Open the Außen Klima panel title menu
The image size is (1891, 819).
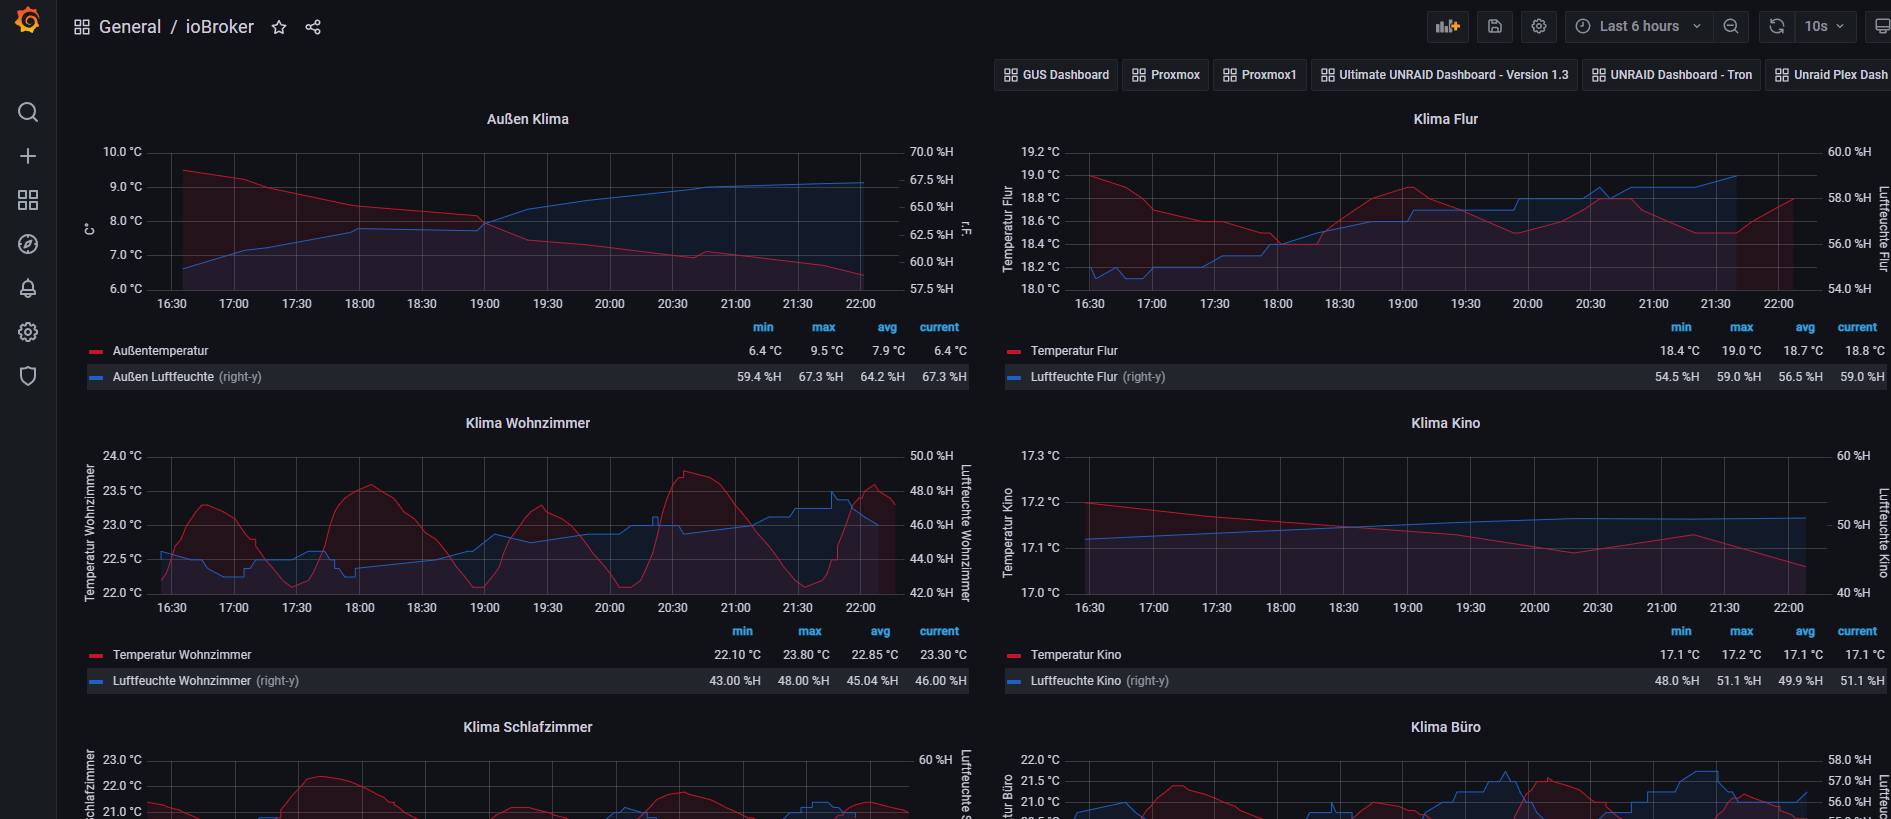point(528,119)
